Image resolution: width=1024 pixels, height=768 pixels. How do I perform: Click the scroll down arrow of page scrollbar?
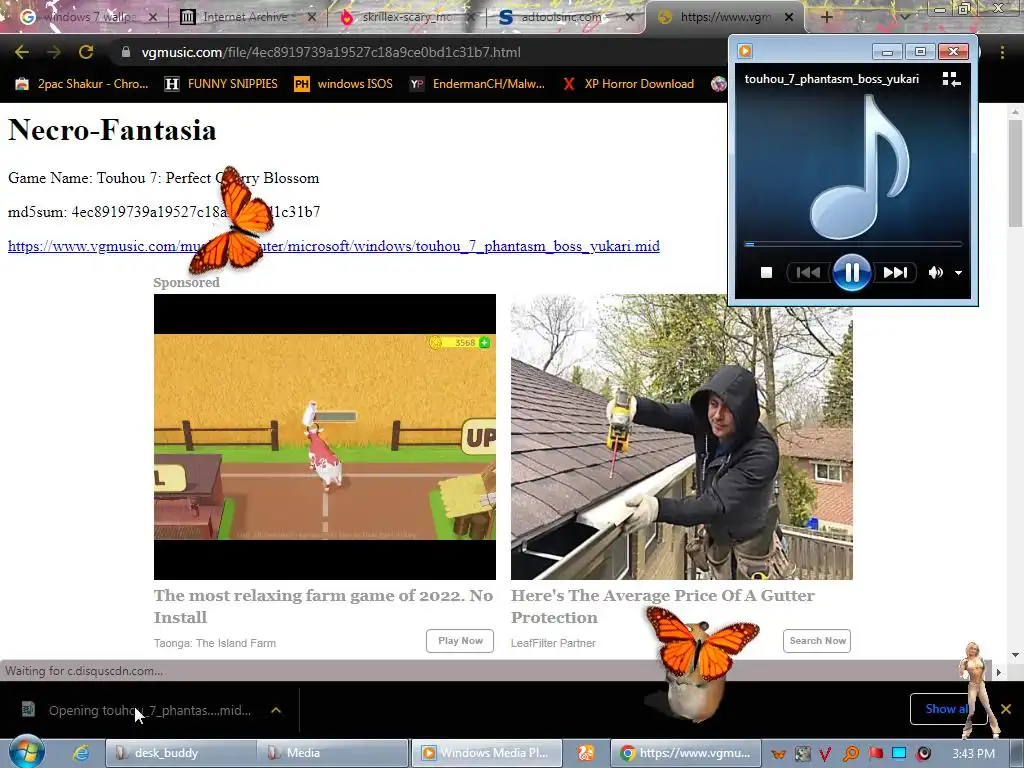point(1014,654)
